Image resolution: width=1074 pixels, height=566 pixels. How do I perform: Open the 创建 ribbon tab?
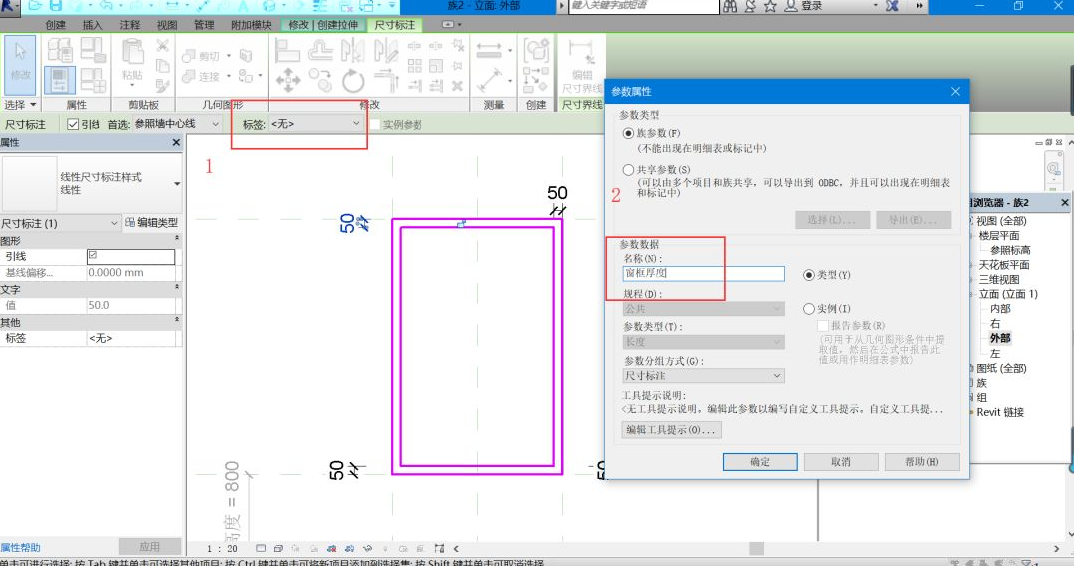[55, 25]
